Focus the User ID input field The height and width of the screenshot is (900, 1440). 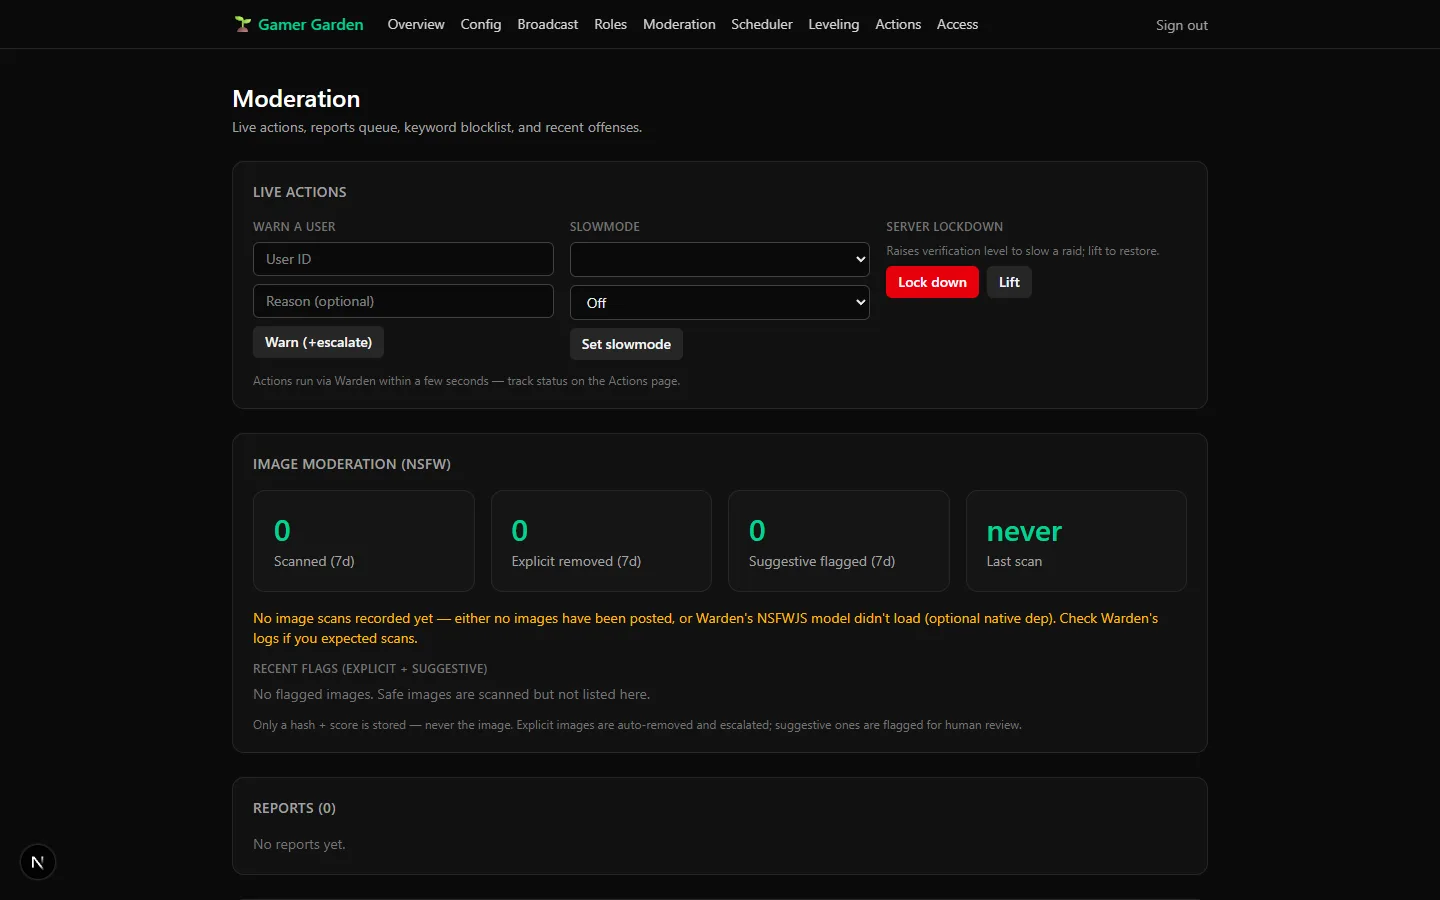tap(403, 259)
